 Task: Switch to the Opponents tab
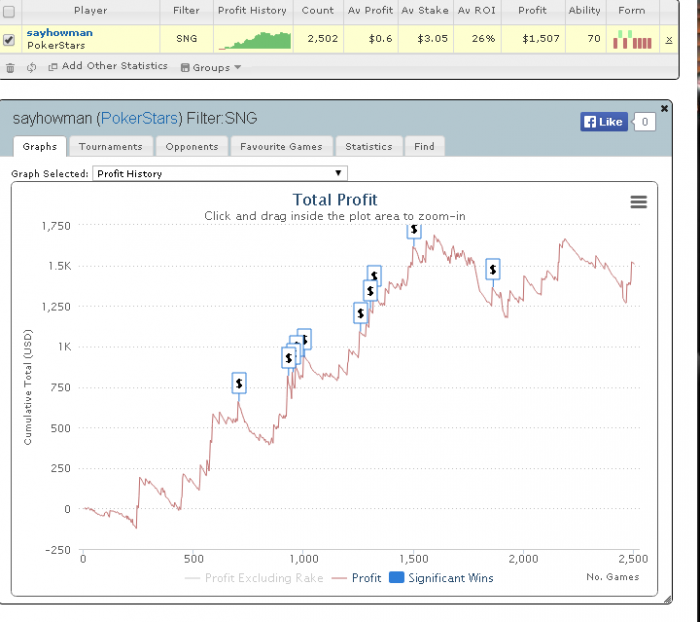[192, 146]
